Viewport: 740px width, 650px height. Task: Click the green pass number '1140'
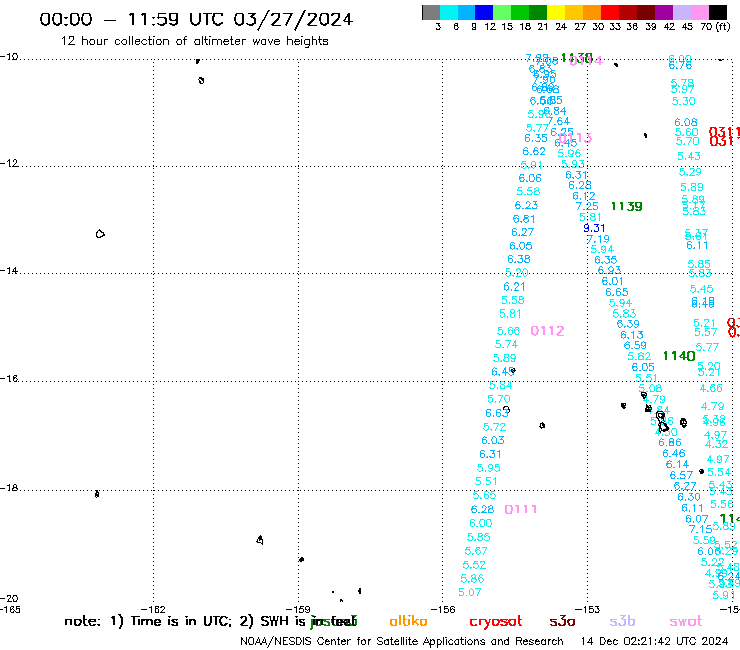pyautogui.click(x=679, y=356)
